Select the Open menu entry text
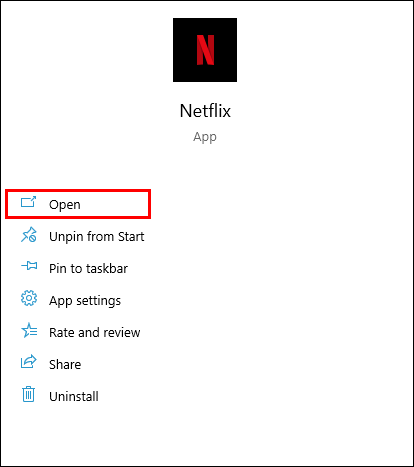This screenshot has height=467, width=414. coord(65,204)
